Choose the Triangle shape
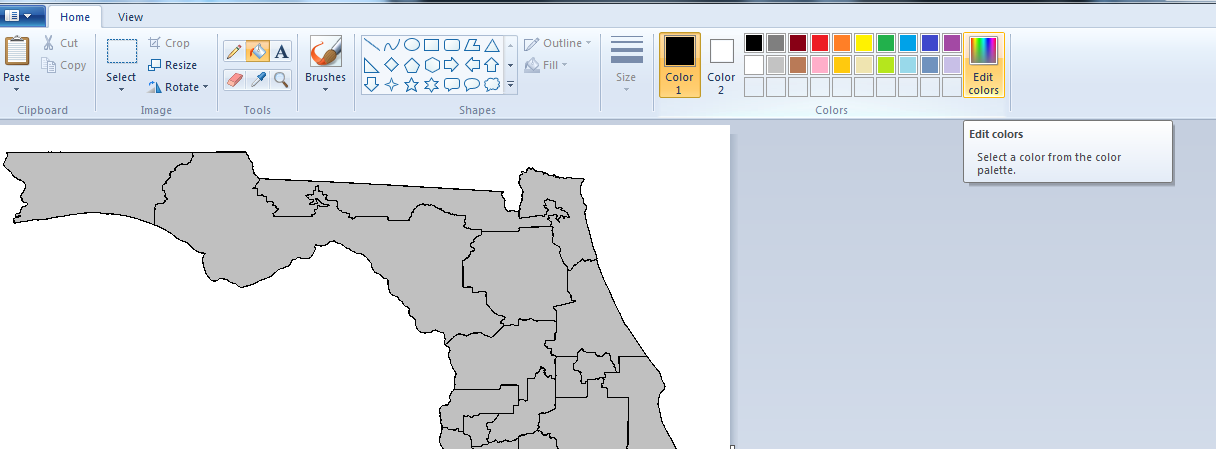 click(x=491, y=45)
